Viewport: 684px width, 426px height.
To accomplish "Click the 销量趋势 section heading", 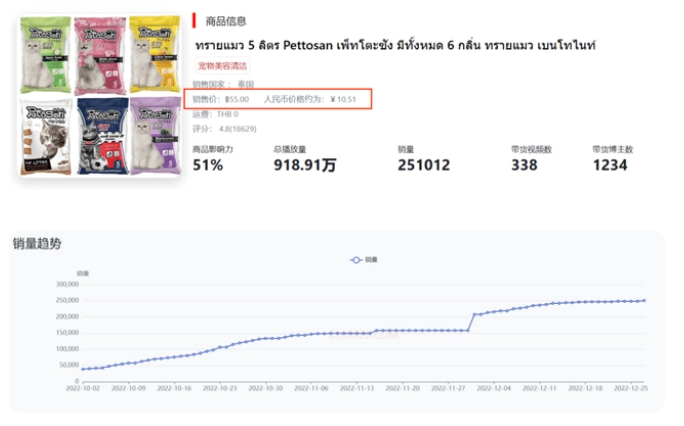I will click(37, 243).
